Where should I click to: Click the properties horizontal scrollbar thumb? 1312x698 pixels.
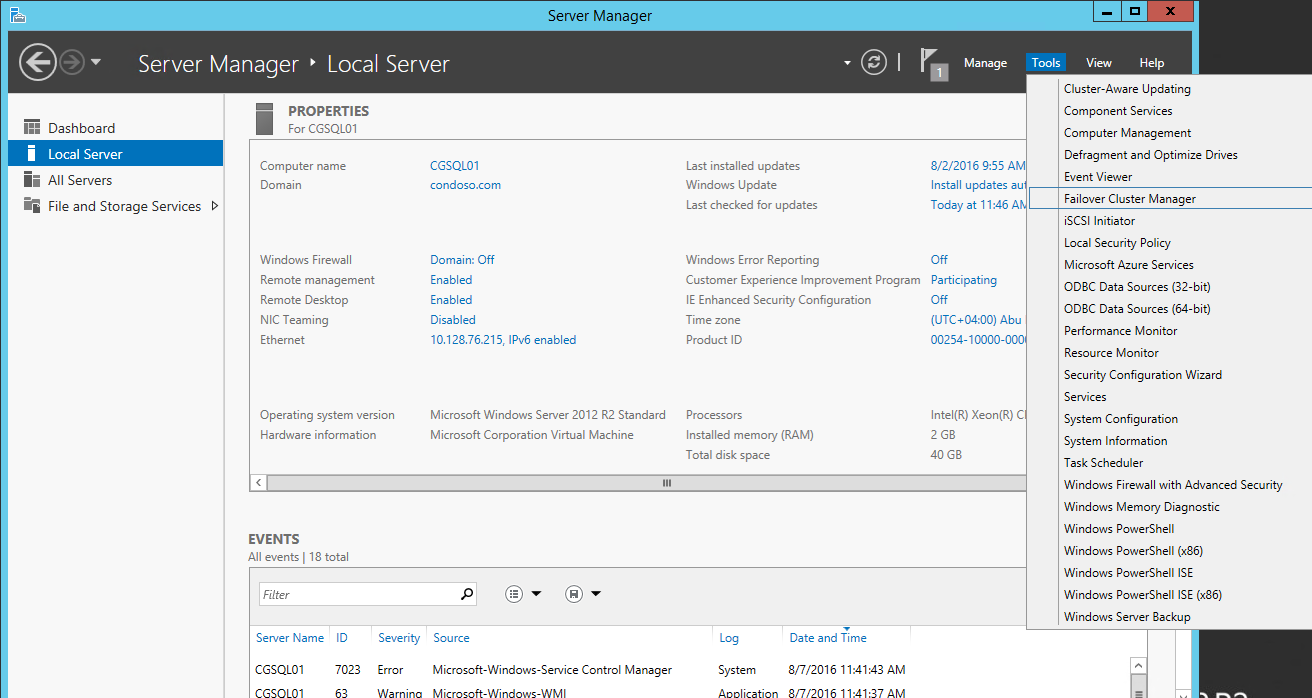point(667,483)
